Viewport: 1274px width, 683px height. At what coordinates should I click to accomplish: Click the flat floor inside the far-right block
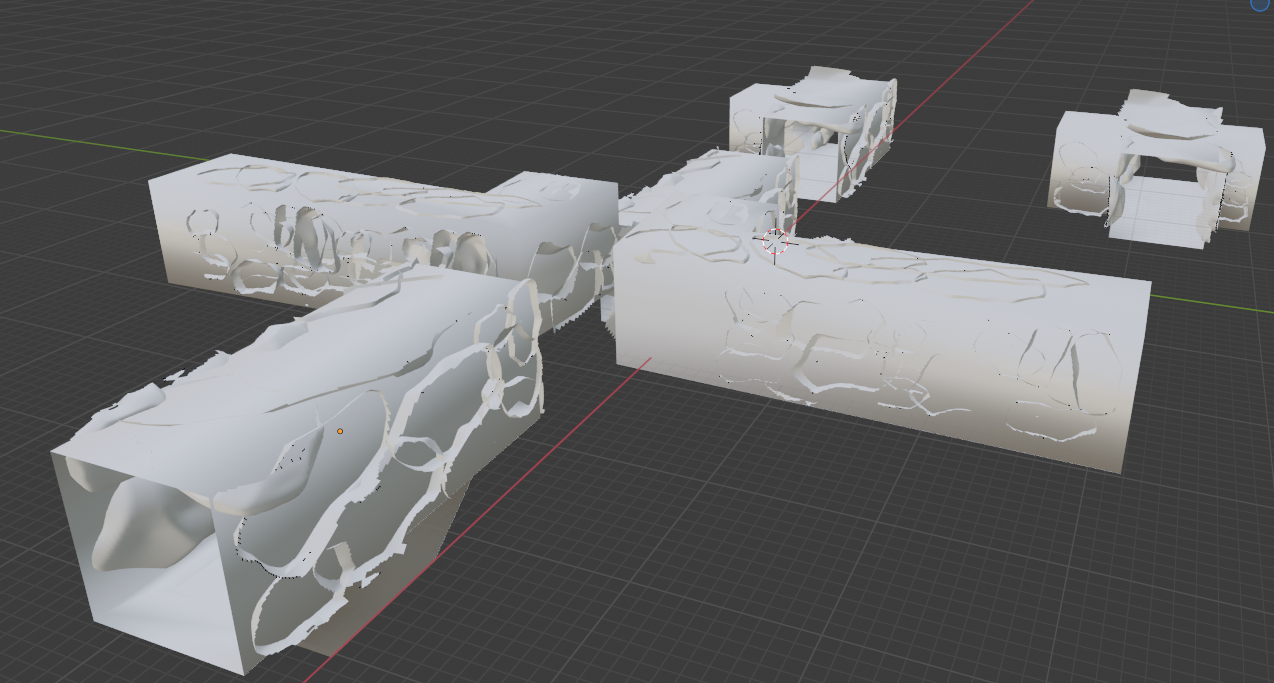tap(1160, 225)
